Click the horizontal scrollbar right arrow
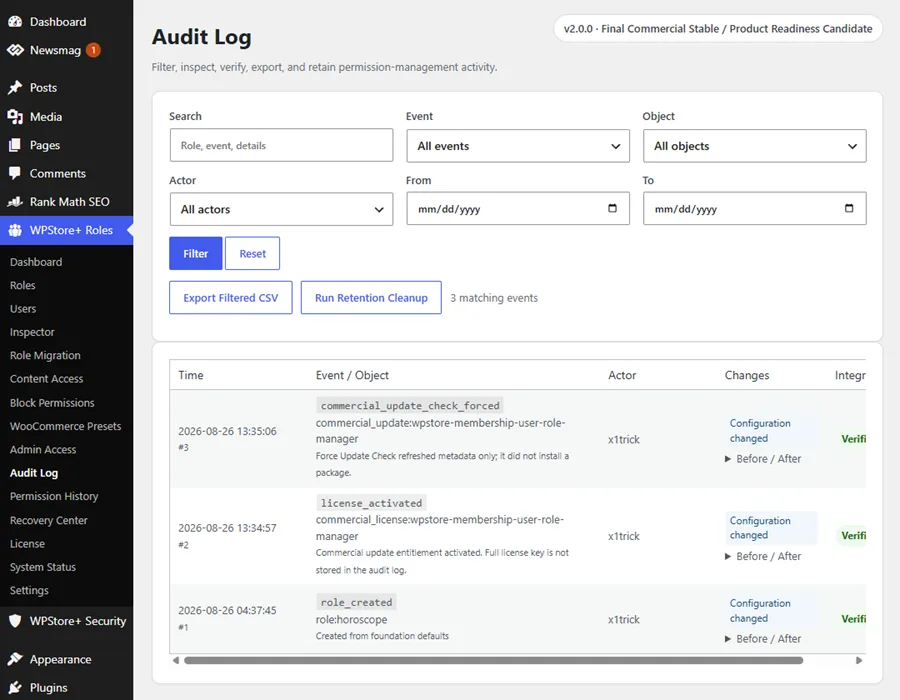The width and height of the screenshot is (900, 700). tap(859, 660)
